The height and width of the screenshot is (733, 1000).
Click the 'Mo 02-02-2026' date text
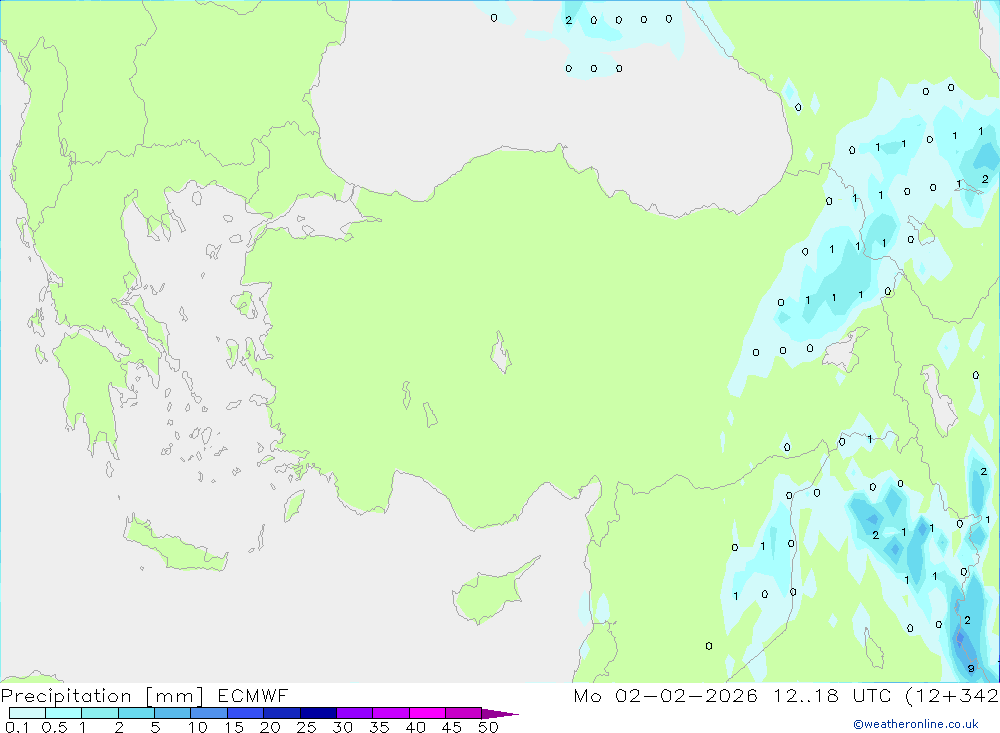coord(665,695)
